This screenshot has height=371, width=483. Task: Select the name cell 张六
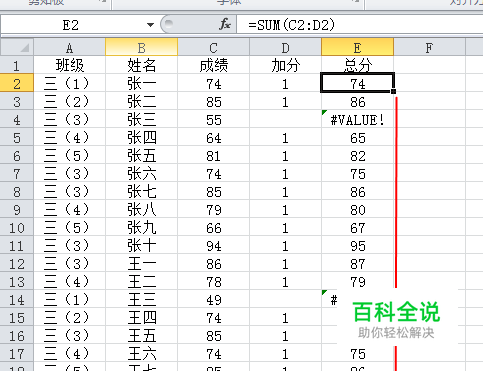pyautogui.click(x=141, y=173)
